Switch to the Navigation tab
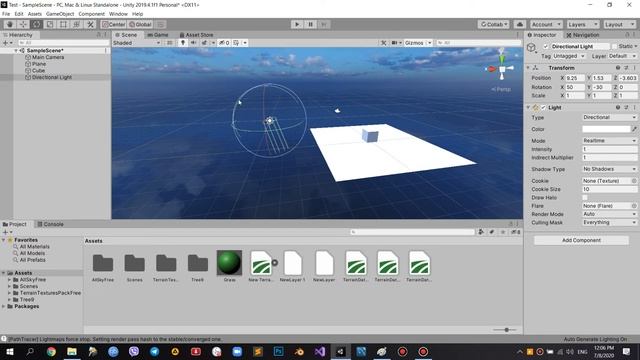Viewport: 640px width, 360px height. [x=583, y=35]
